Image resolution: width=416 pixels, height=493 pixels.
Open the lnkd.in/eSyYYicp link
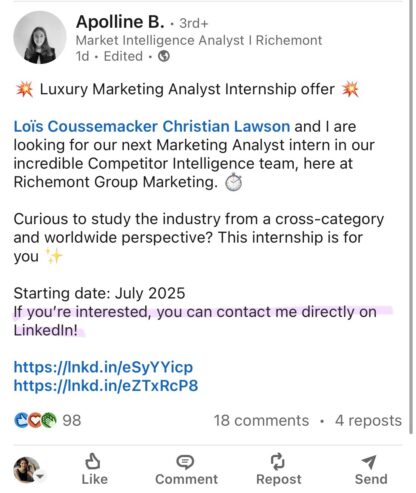pos(103,367)
